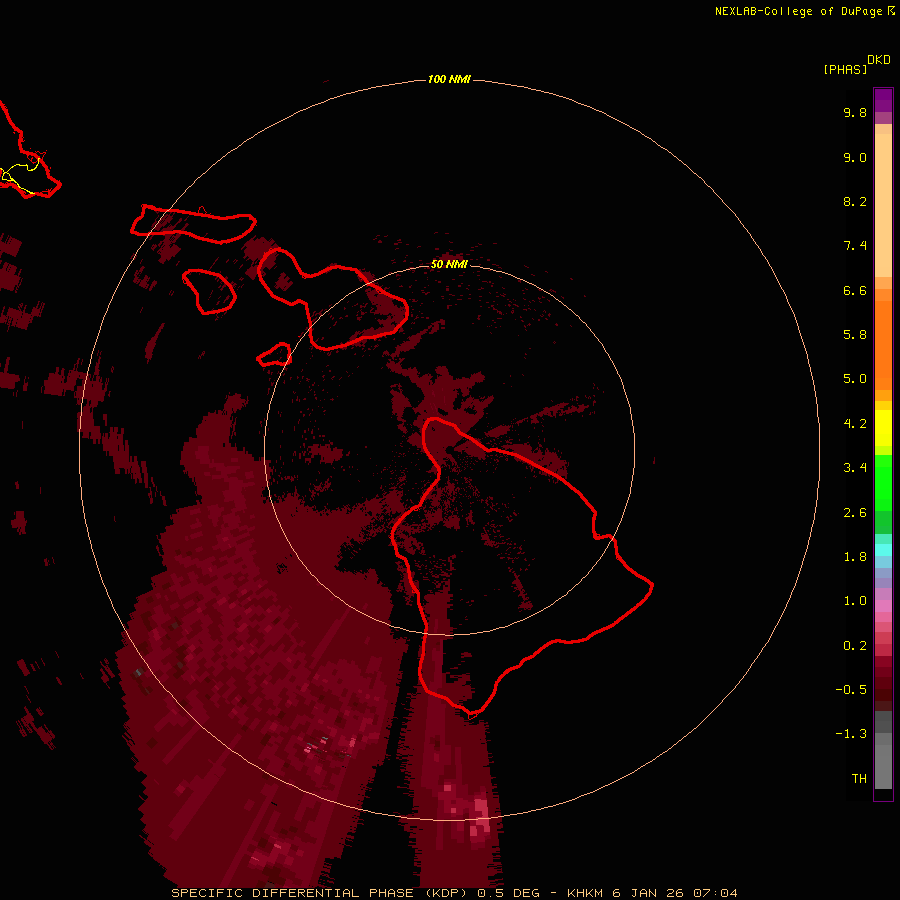This screenshot has width=900, height=900.
Task: Pick the bright green segment of the color scale
Action: pos(883,482)
